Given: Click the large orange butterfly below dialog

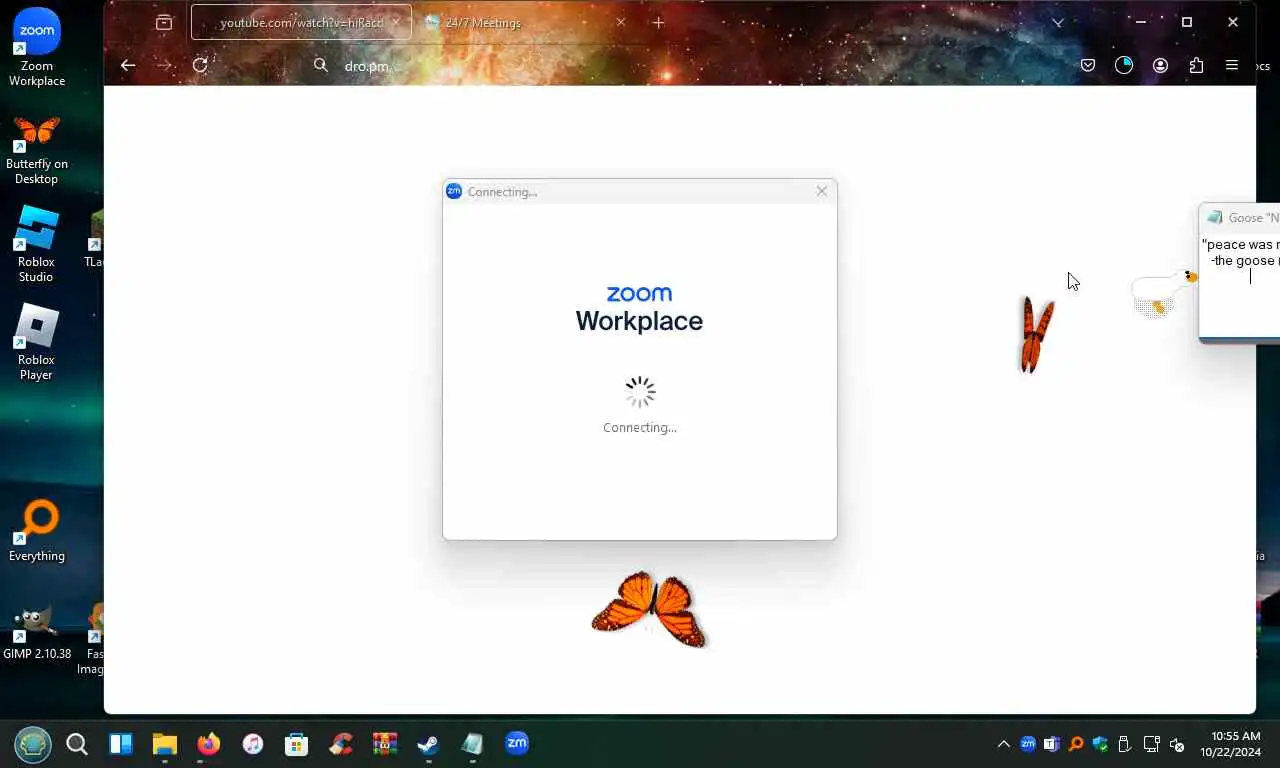Looking at the screenshot, I should click(649, 609).
